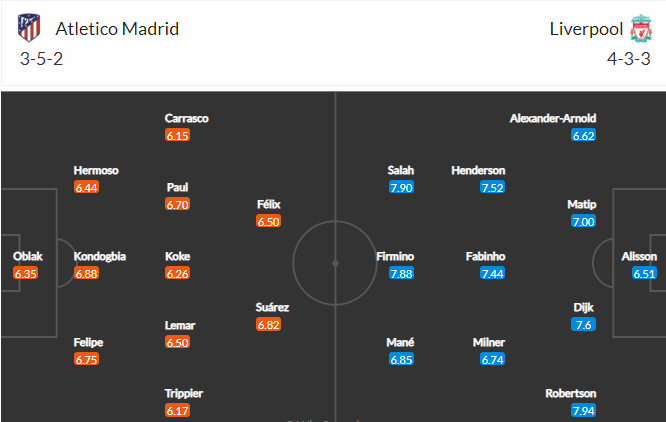Select Firmino's 7.88 rating
This screenshot has width=666, height=422.
[x=401, y=273]
